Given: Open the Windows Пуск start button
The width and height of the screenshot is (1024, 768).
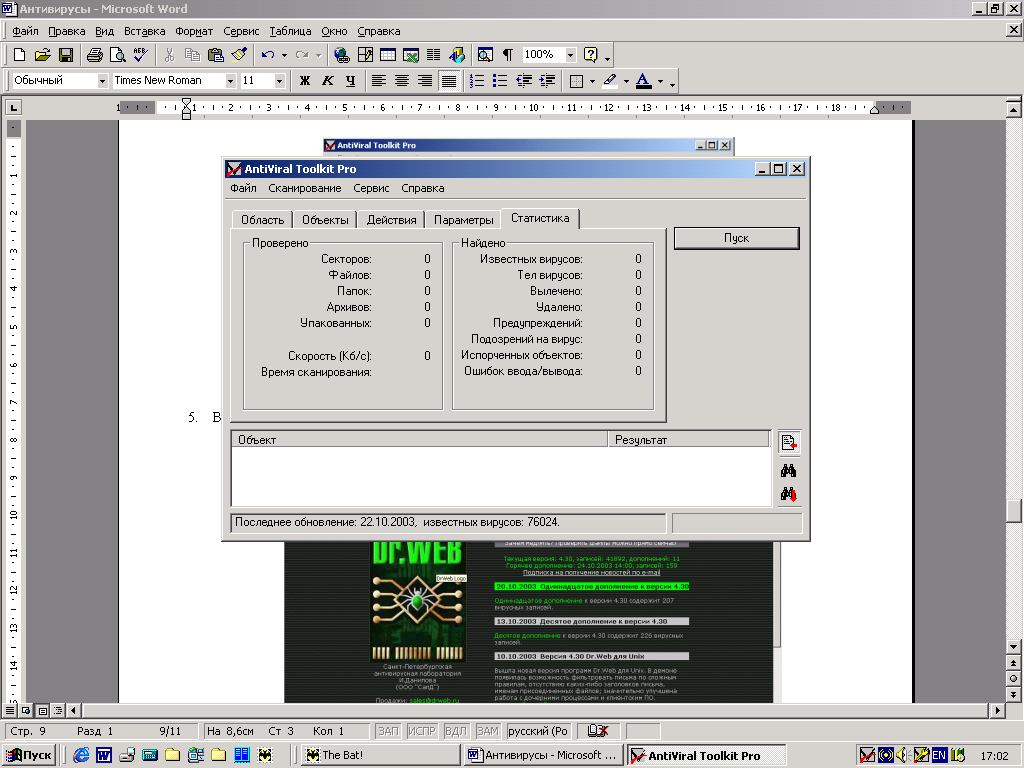Looking at the screenshot, I should point(29,755).
